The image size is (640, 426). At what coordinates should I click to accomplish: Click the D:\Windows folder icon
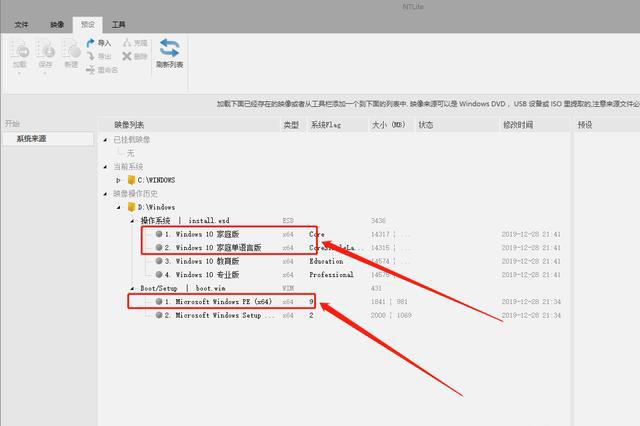[x=131, y=207]
